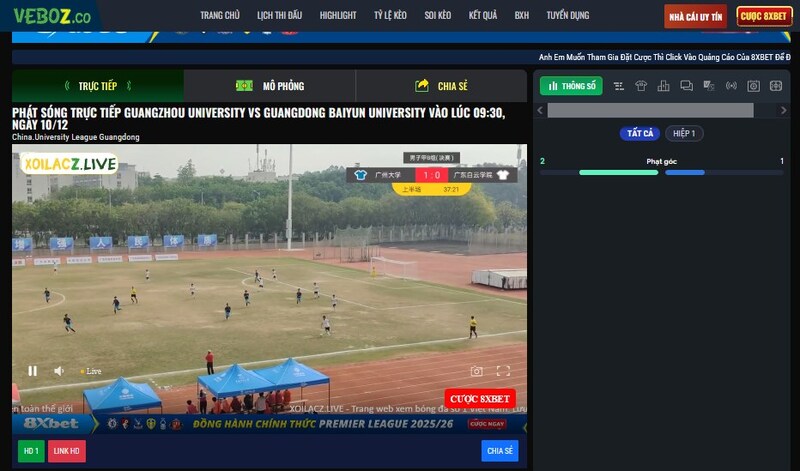Open the TỶ LỆ KÈO menu
The width and height of the screenshot is (800, 471).
pyautogui.click(x=390, y=16)
